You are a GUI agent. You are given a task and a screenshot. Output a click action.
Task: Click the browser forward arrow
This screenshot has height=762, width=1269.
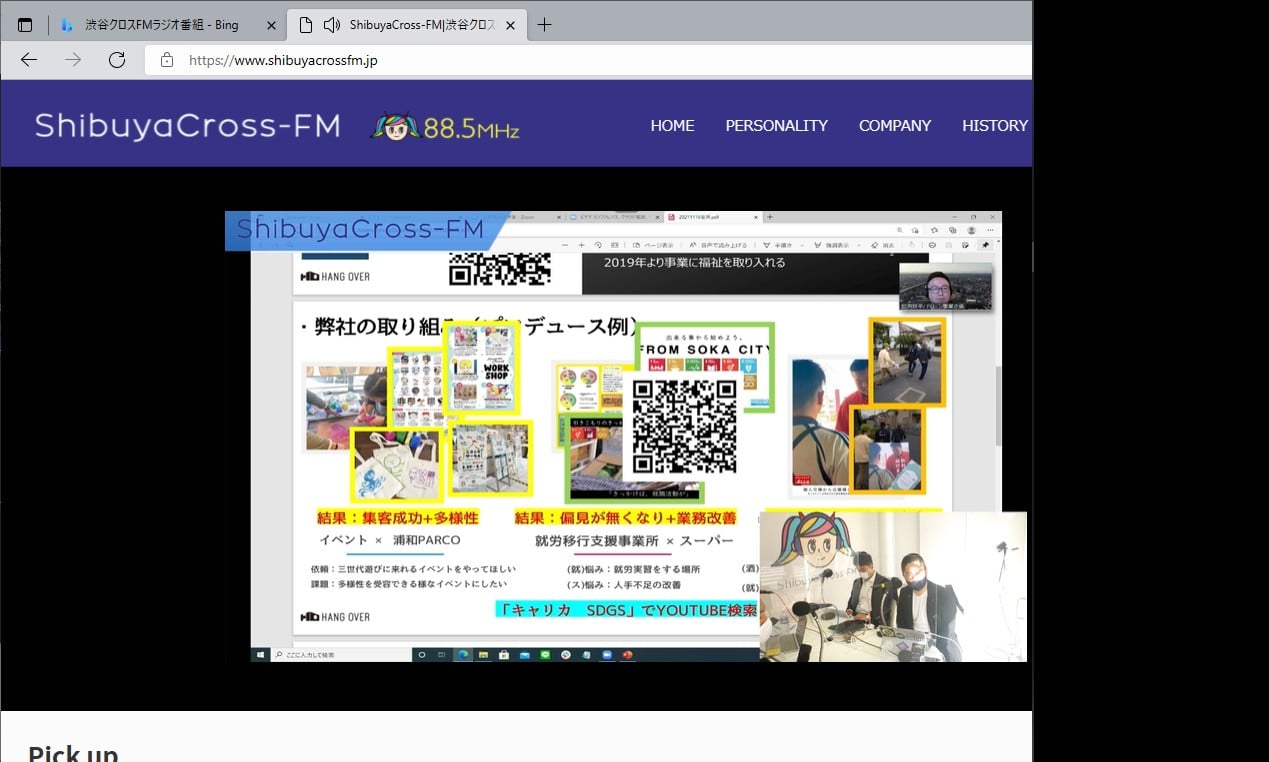[73, 60]
